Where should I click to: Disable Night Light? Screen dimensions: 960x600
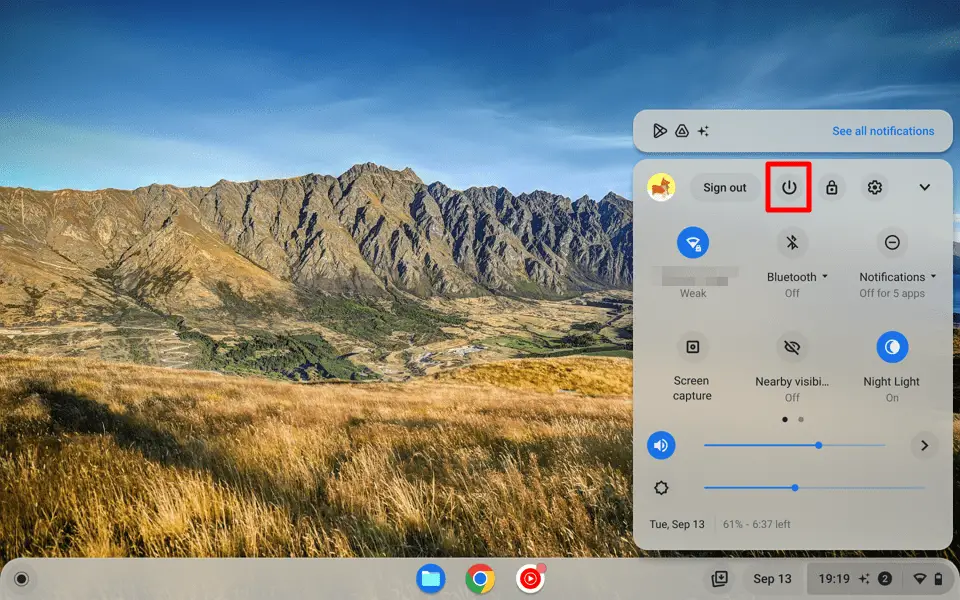pos(891,347)
